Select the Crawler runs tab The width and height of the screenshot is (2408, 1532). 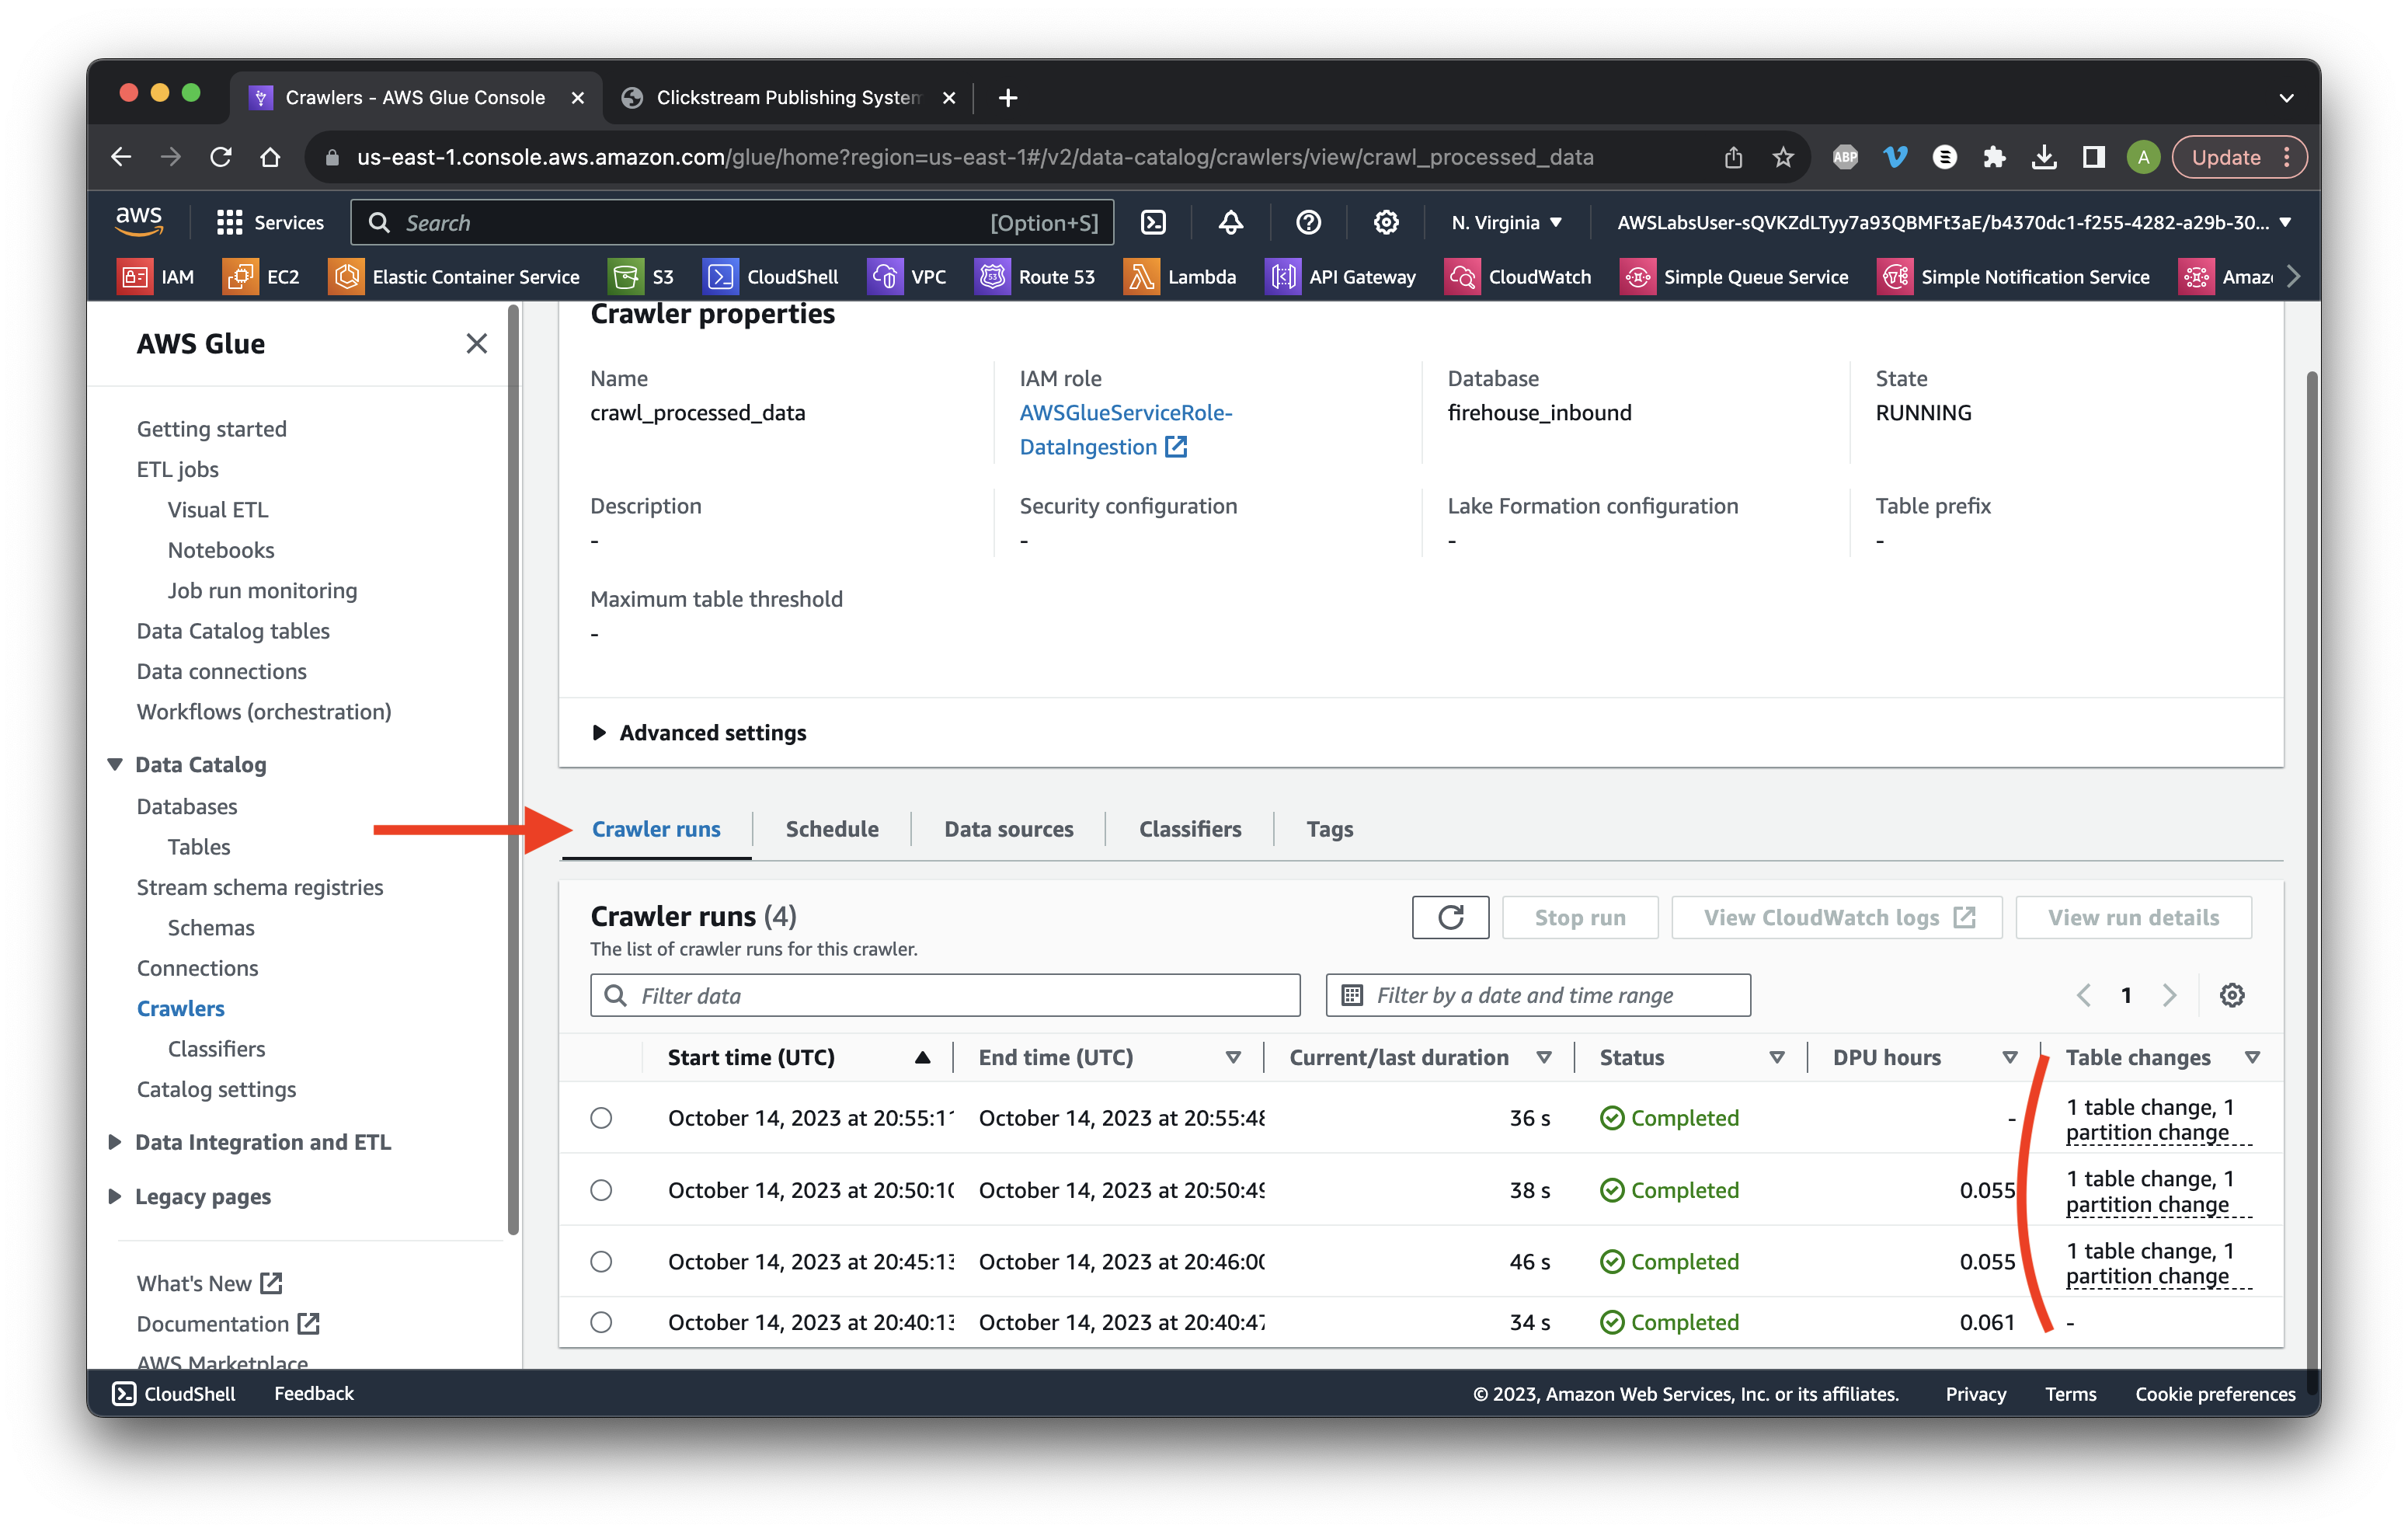point(656,829)
